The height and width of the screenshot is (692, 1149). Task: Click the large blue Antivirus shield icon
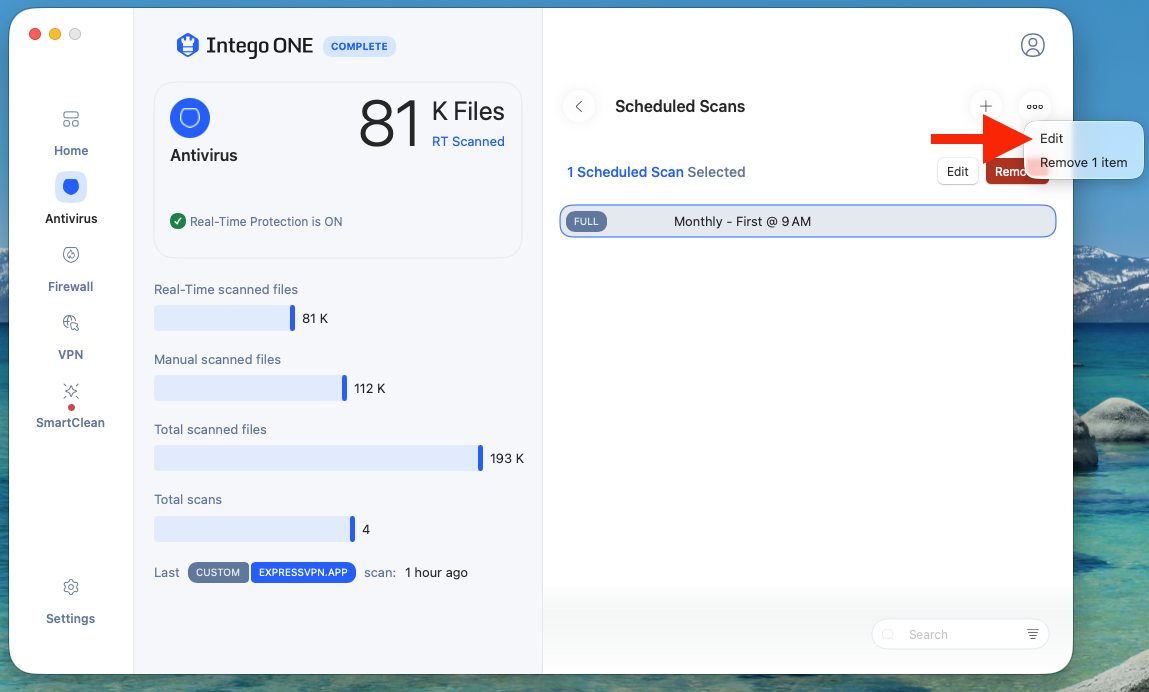(x=190, y=118)
